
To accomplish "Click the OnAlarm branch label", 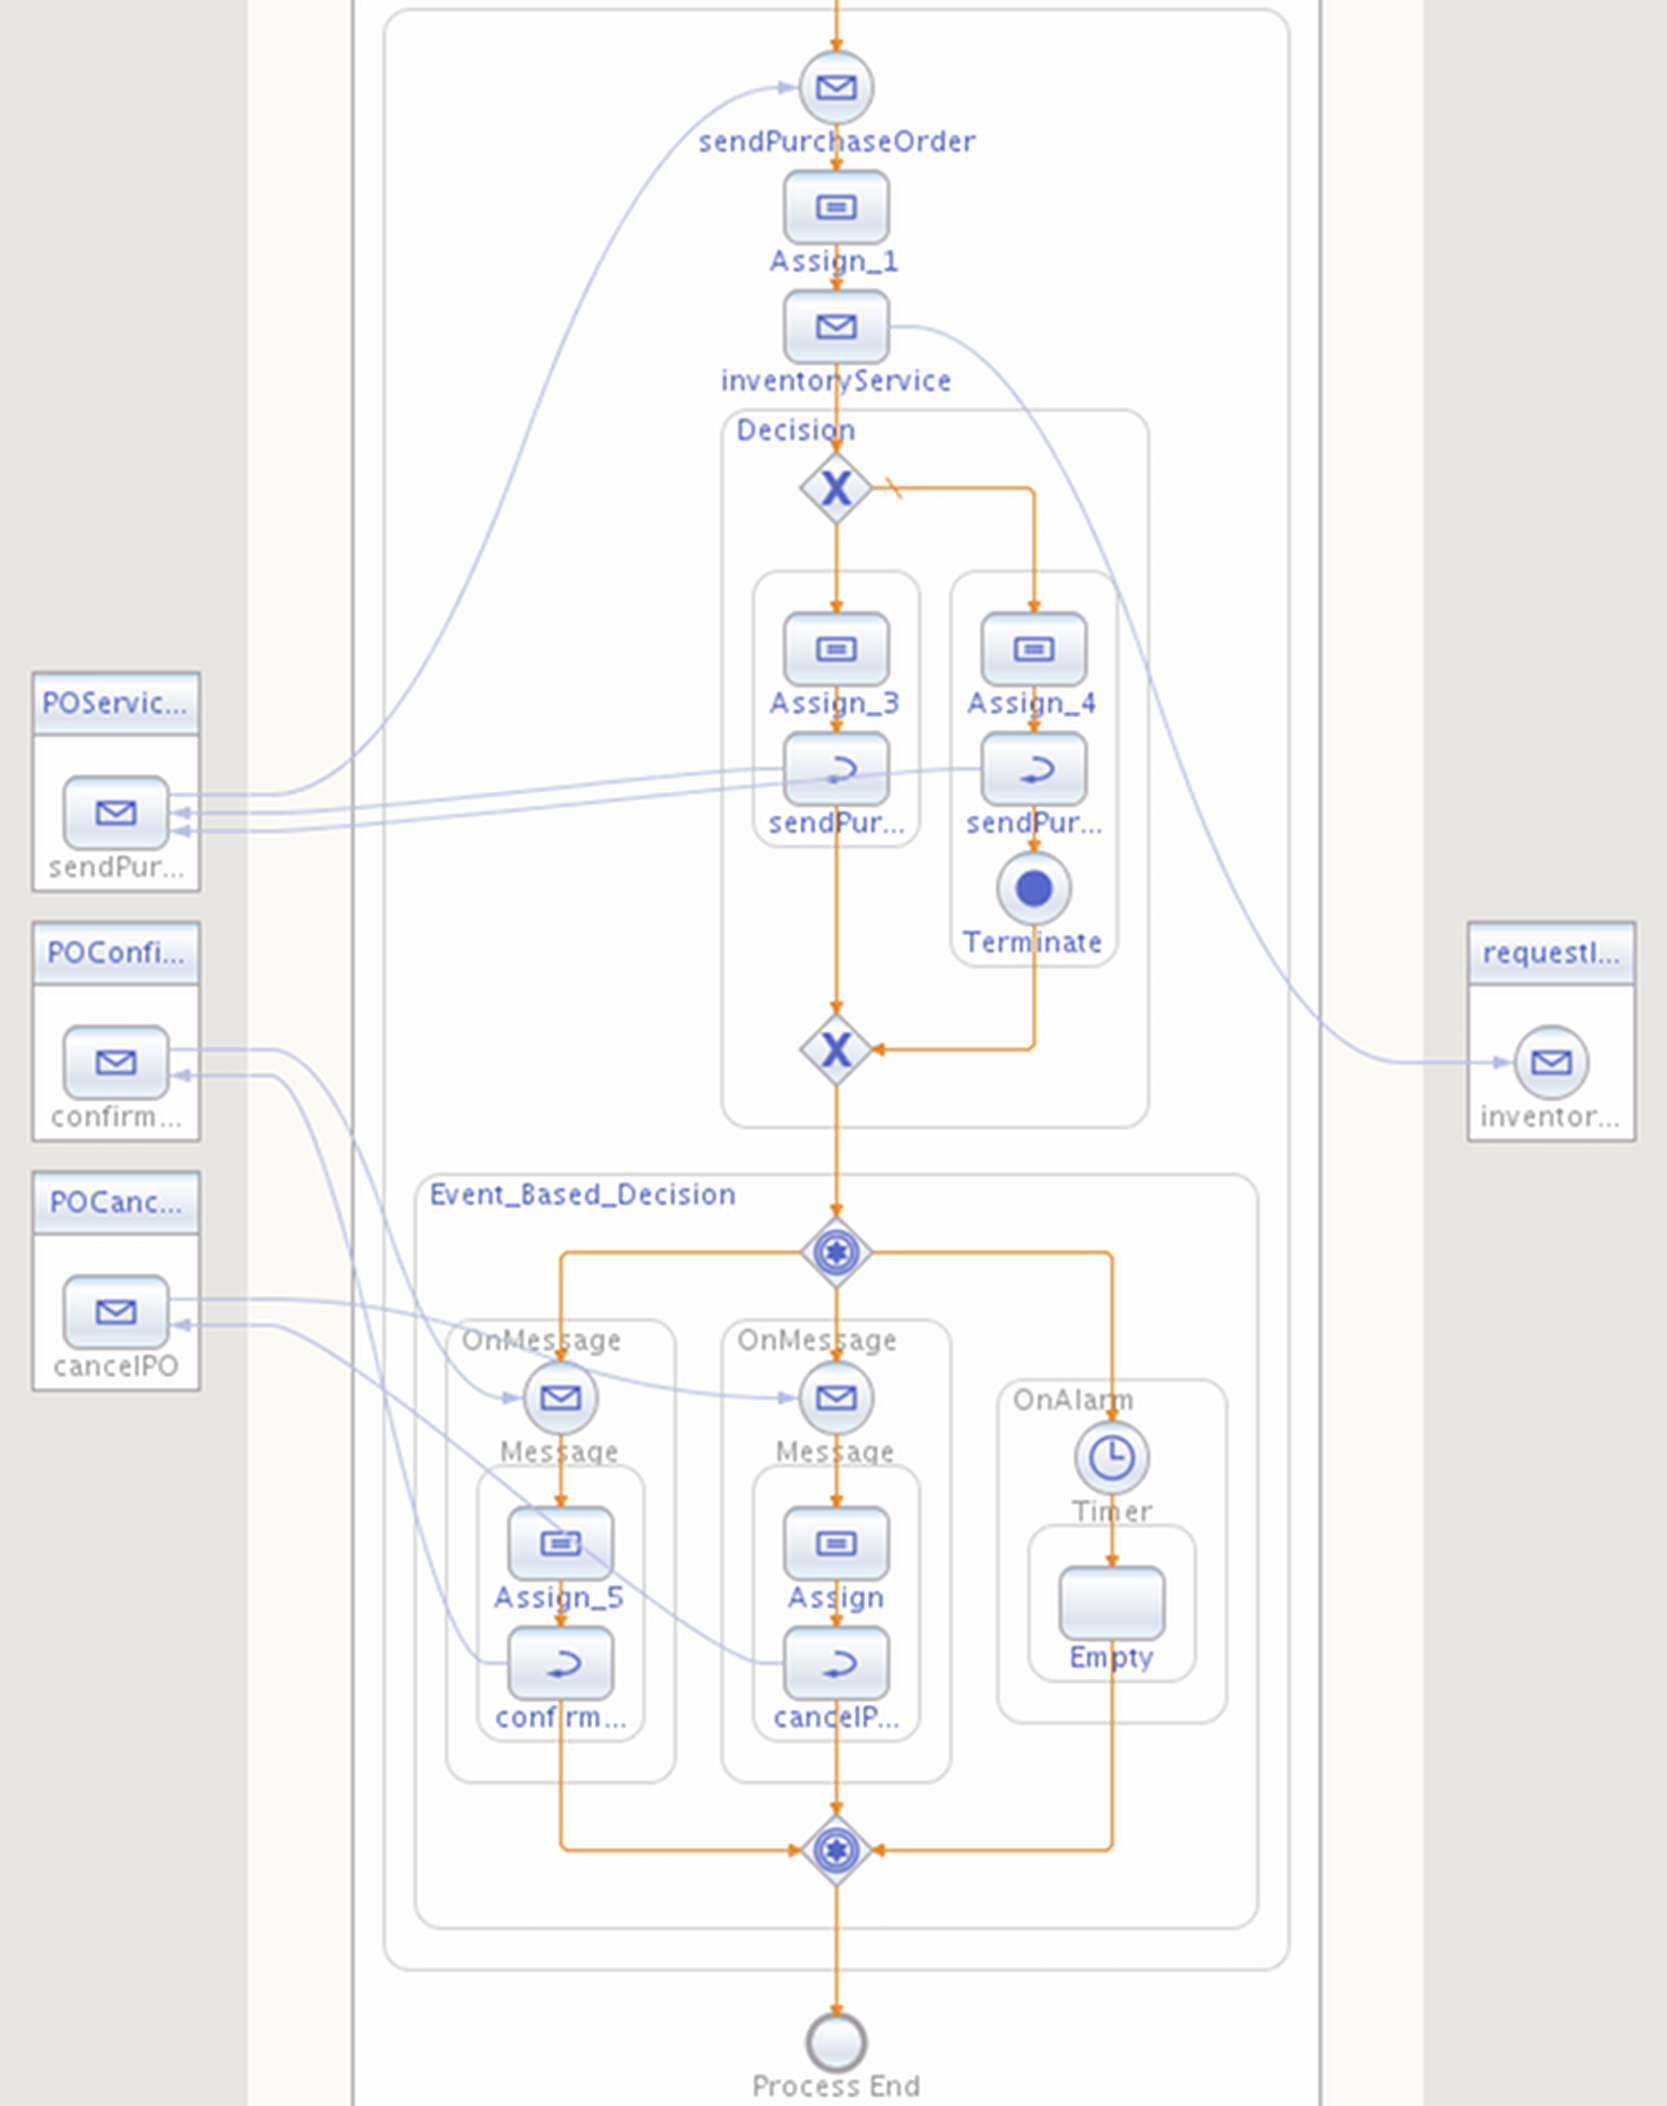I will [x=1073, y=1399].
